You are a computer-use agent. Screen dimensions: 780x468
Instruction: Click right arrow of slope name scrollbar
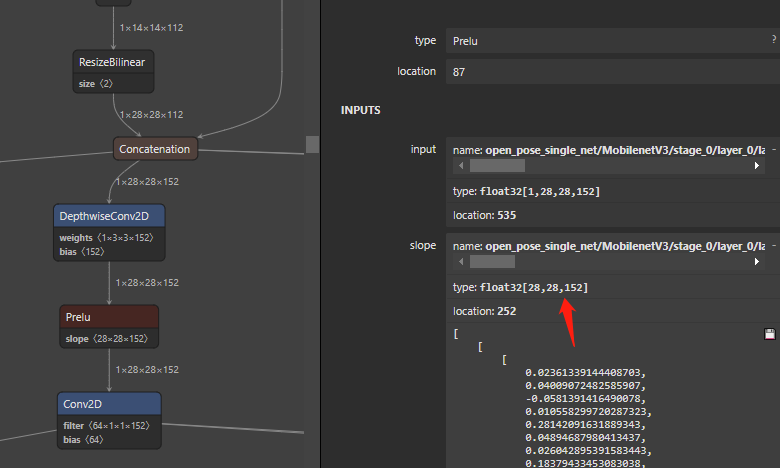tap(757, 262)
